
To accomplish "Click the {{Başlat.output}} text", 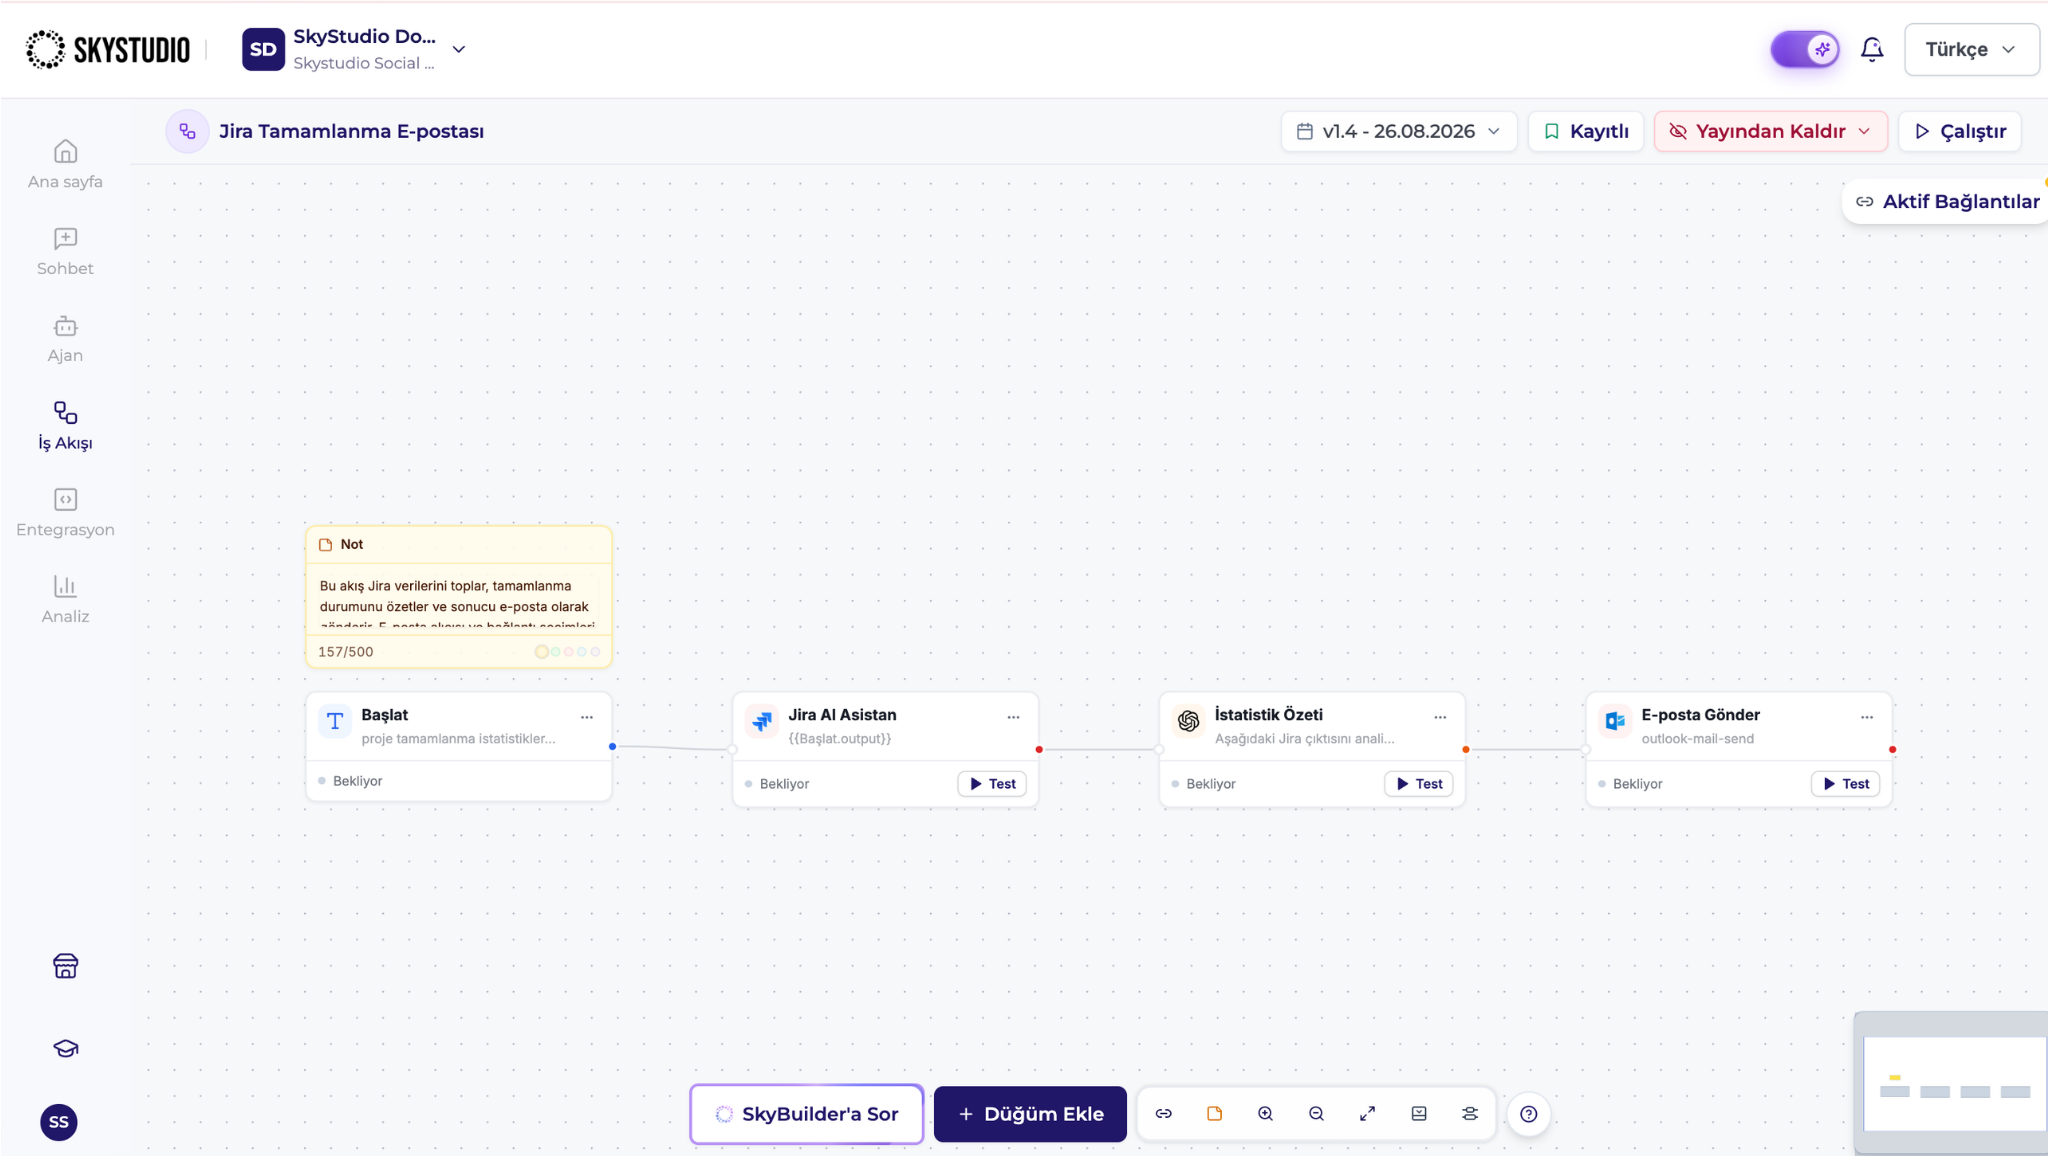I will click(x=840, y=739).
